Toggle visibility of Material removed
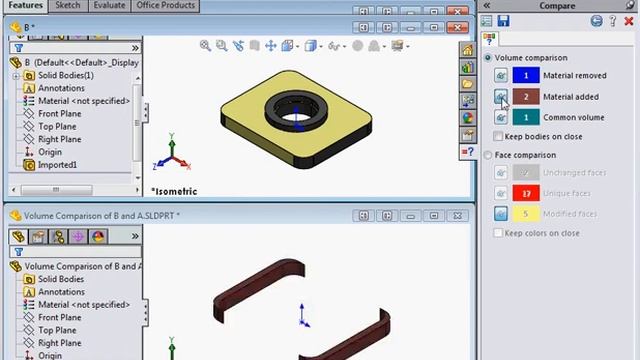This screenshot has height=360, width=640. [501, 75]
